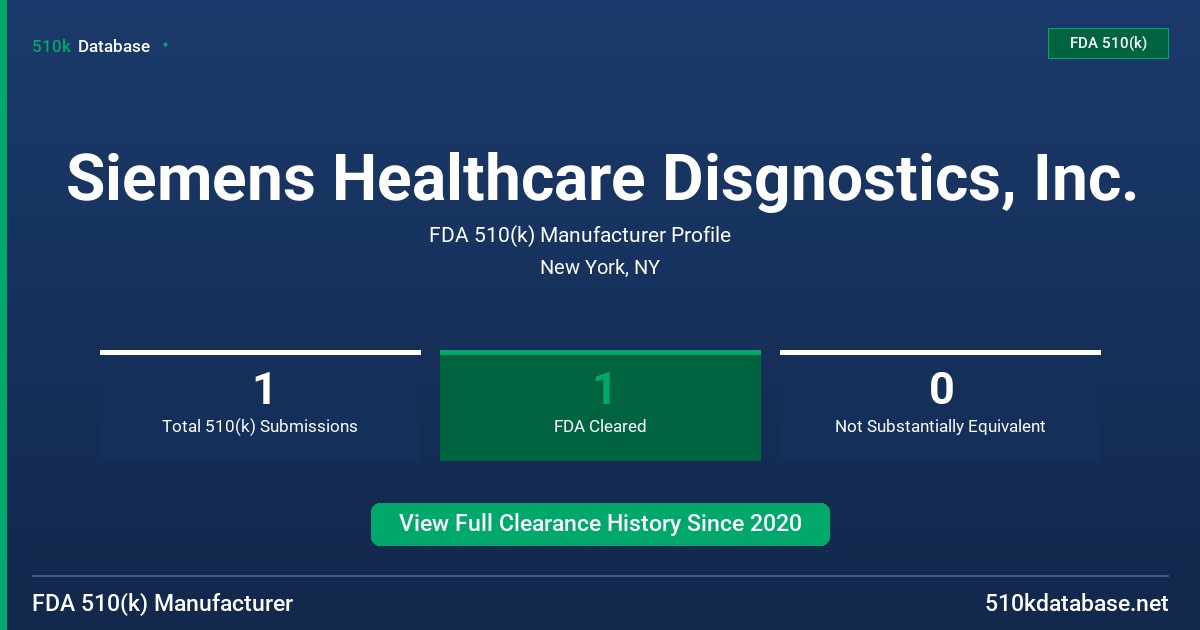
Task: Click the 510k Database logo text
Action: [91, 46]
